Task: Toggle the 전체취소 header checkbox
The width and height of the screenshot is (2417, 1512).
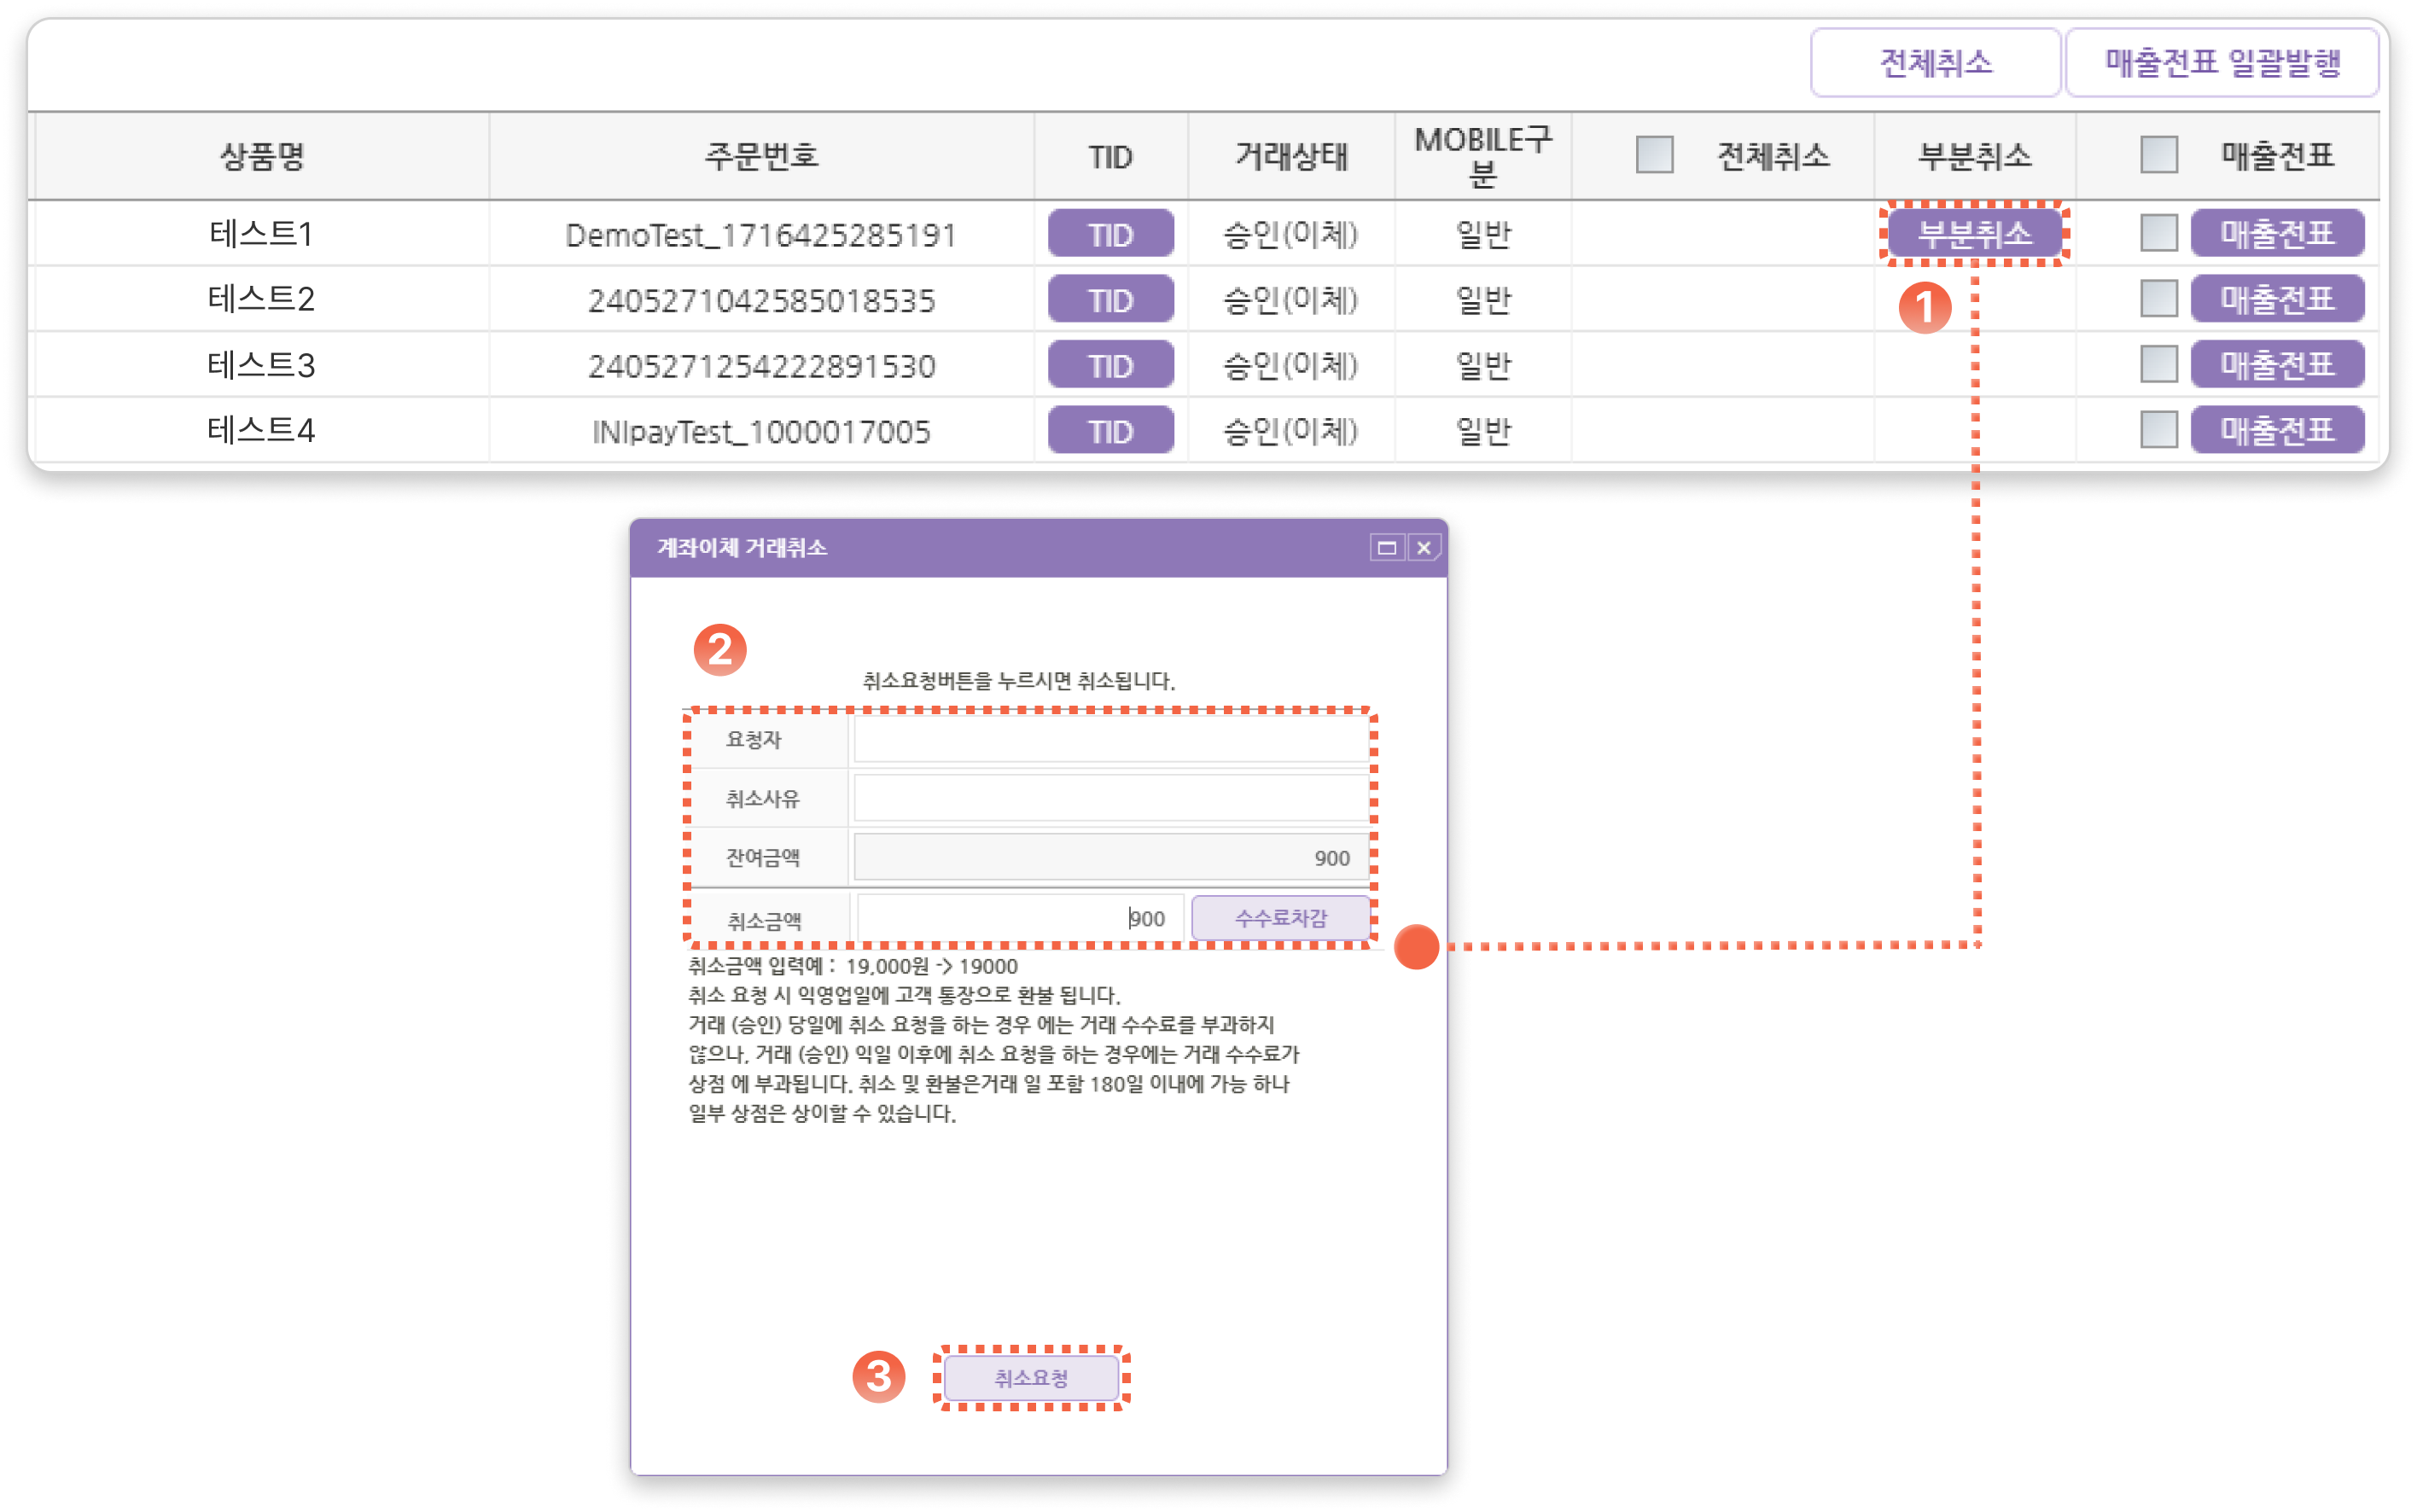Action: click(x=1654, y=155)
